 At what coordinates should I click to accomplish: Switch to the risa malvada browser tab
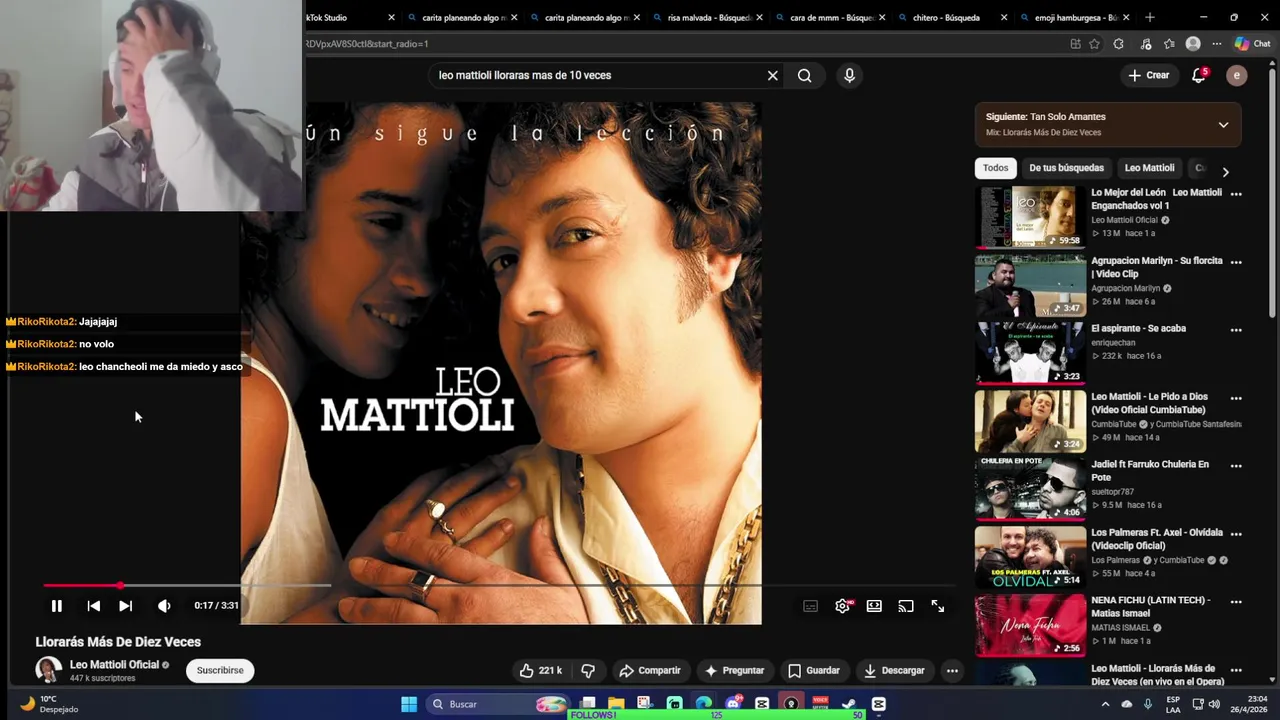706,17
